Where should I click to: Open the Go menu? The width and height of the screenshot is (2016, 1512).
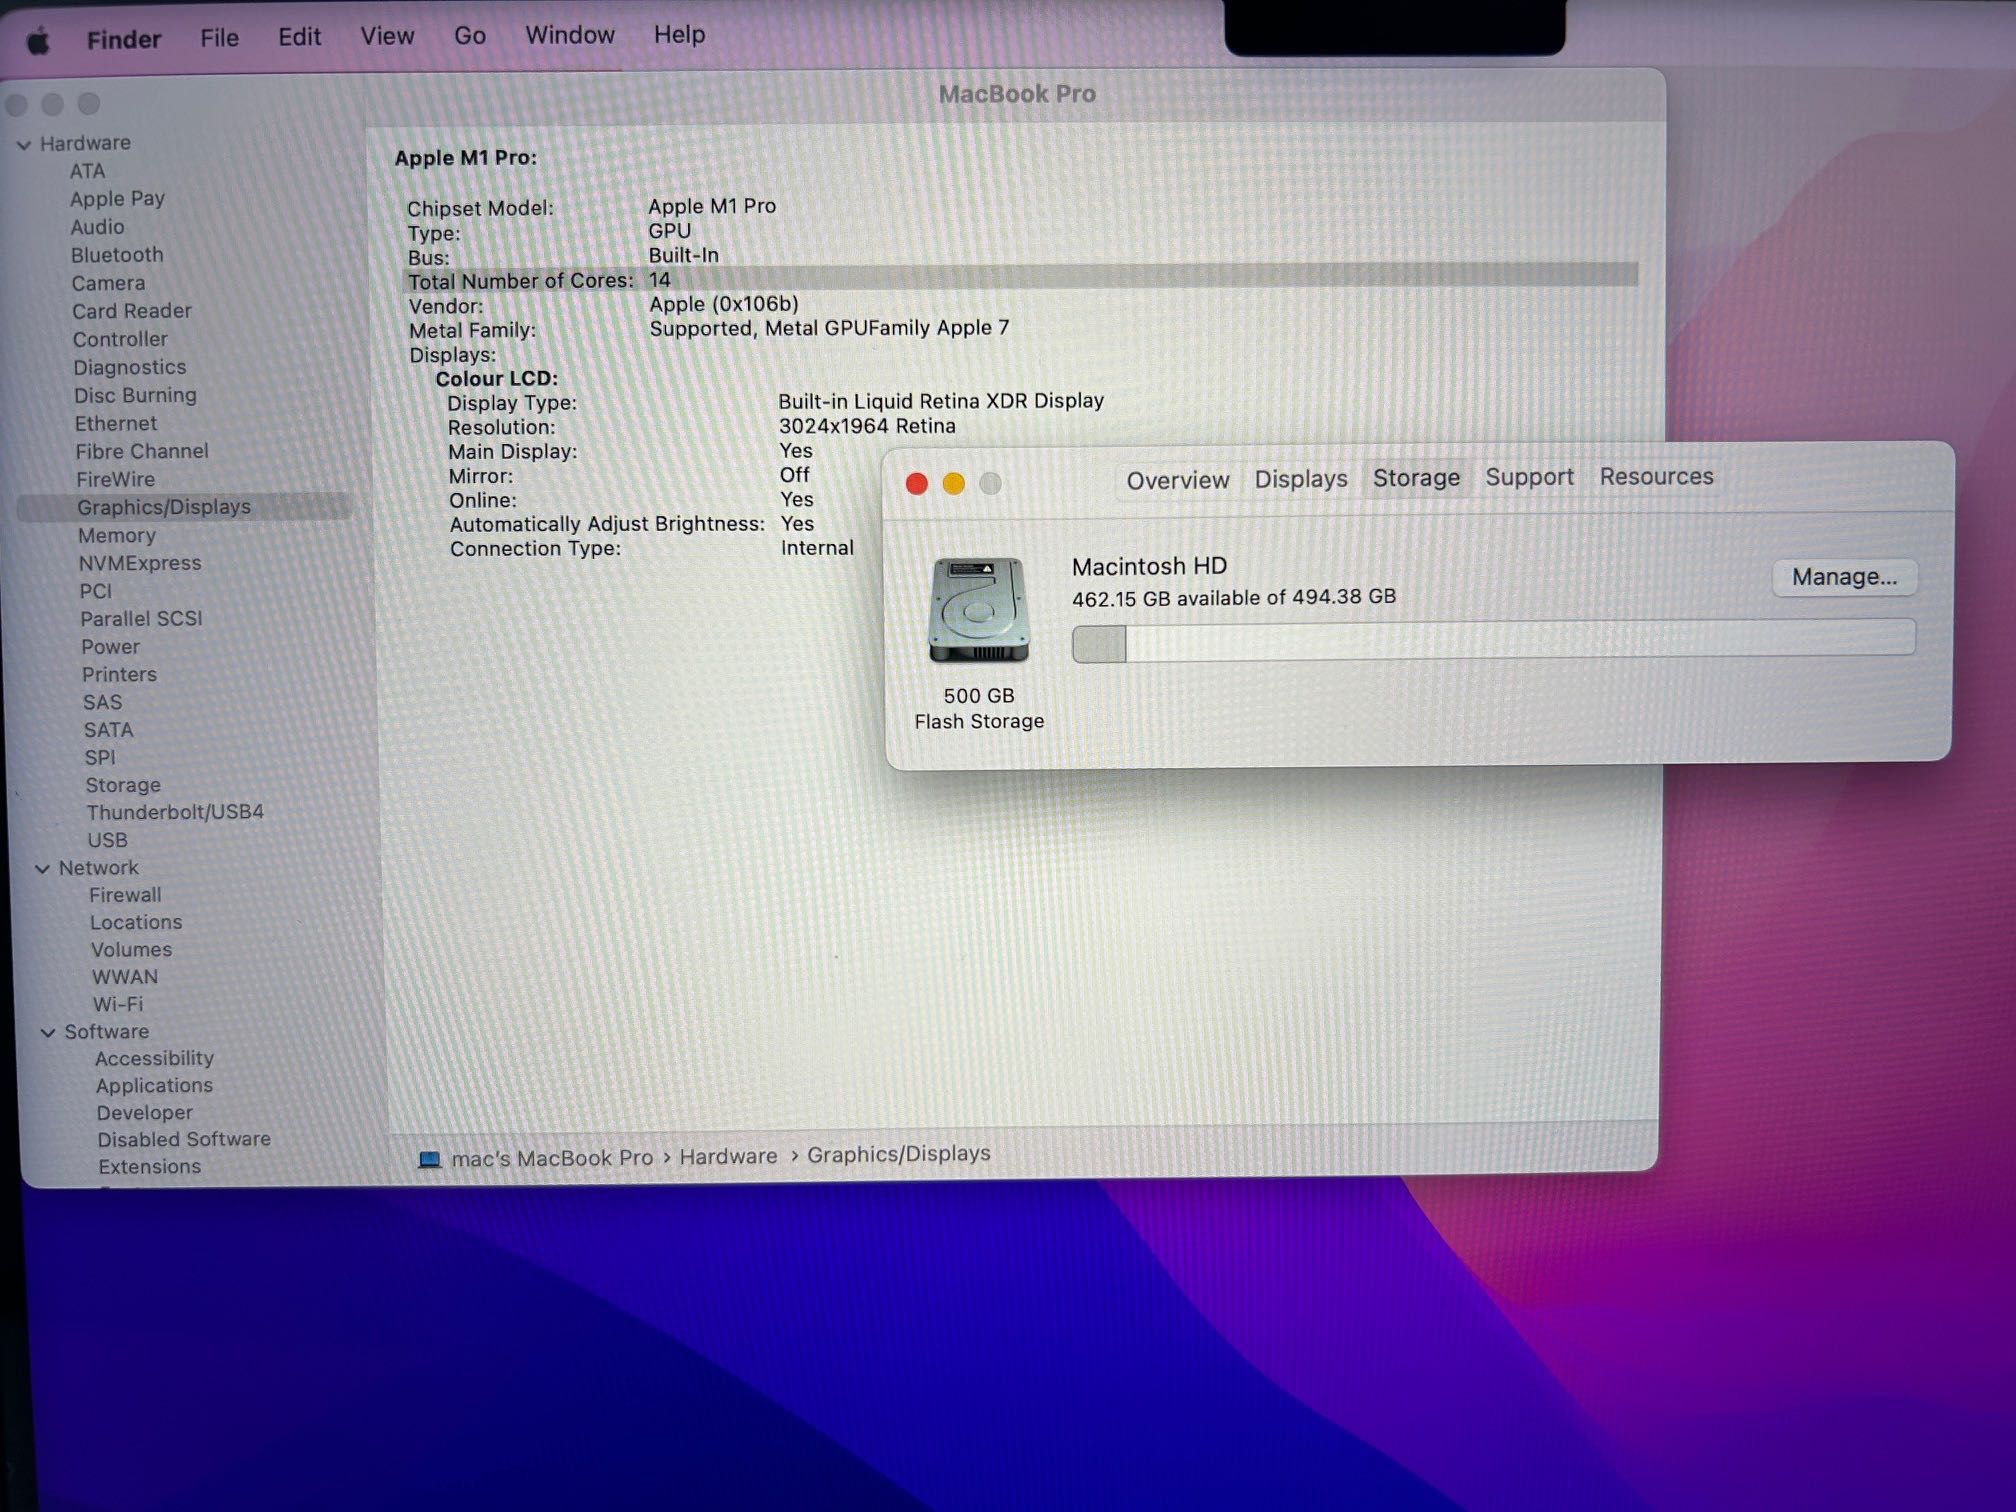coord(470,35)
